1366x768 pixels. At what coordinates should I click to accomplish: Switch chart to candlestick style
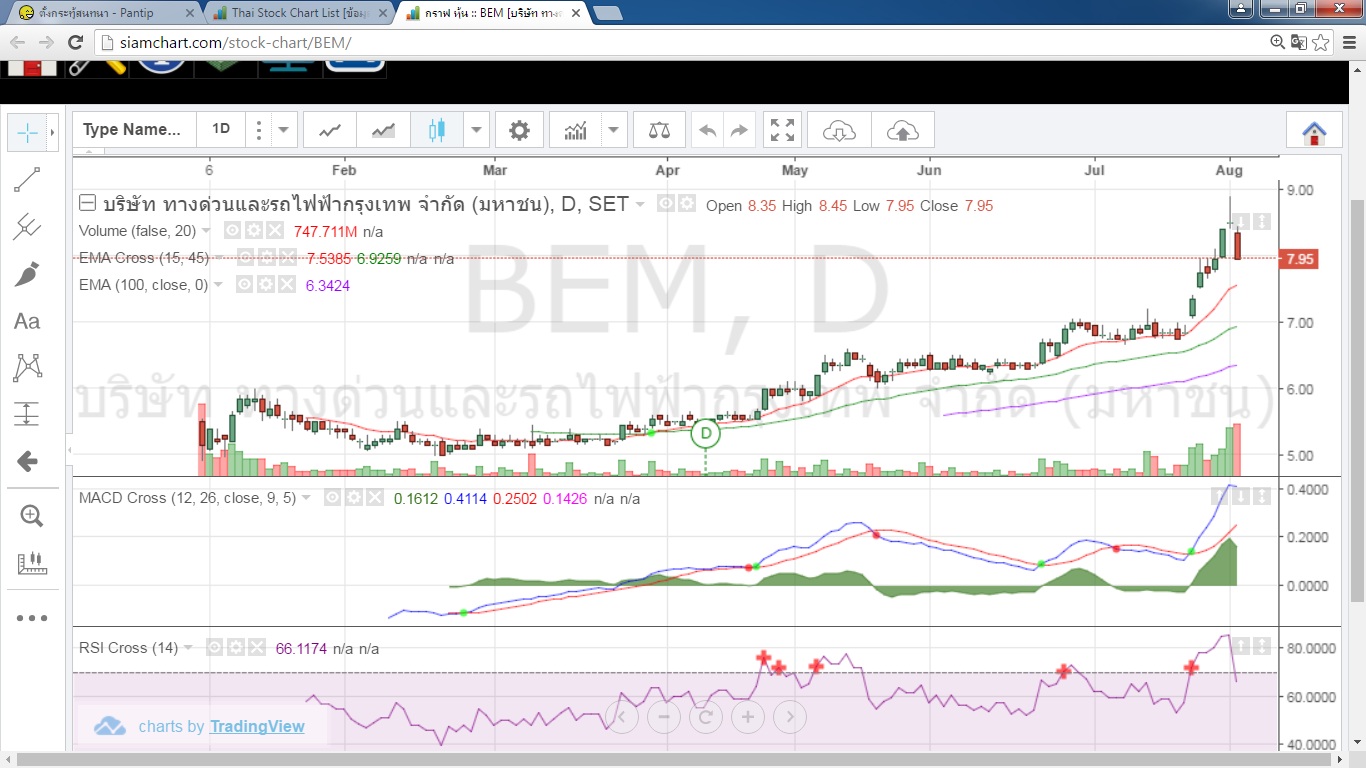click(436, 130)
